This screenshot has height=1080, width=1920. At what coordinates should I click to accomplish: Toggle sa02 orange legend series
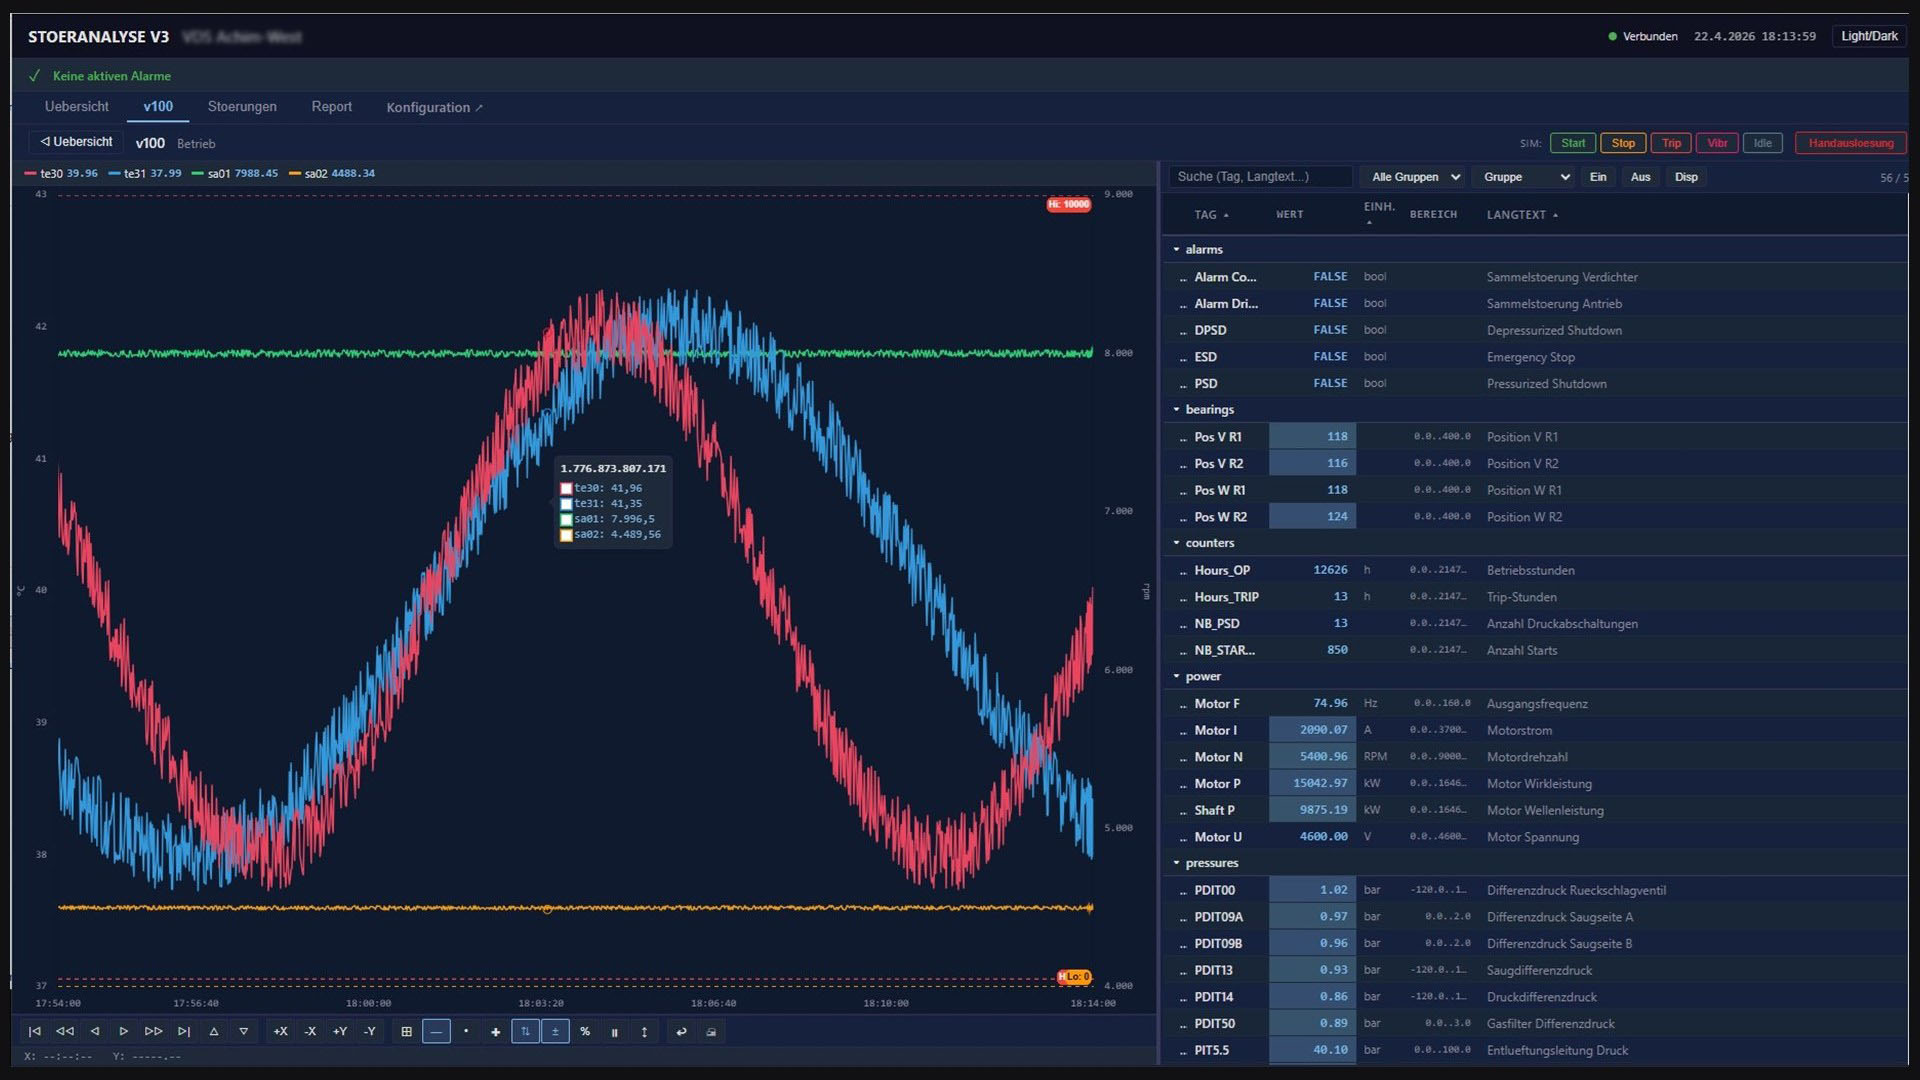332,173
